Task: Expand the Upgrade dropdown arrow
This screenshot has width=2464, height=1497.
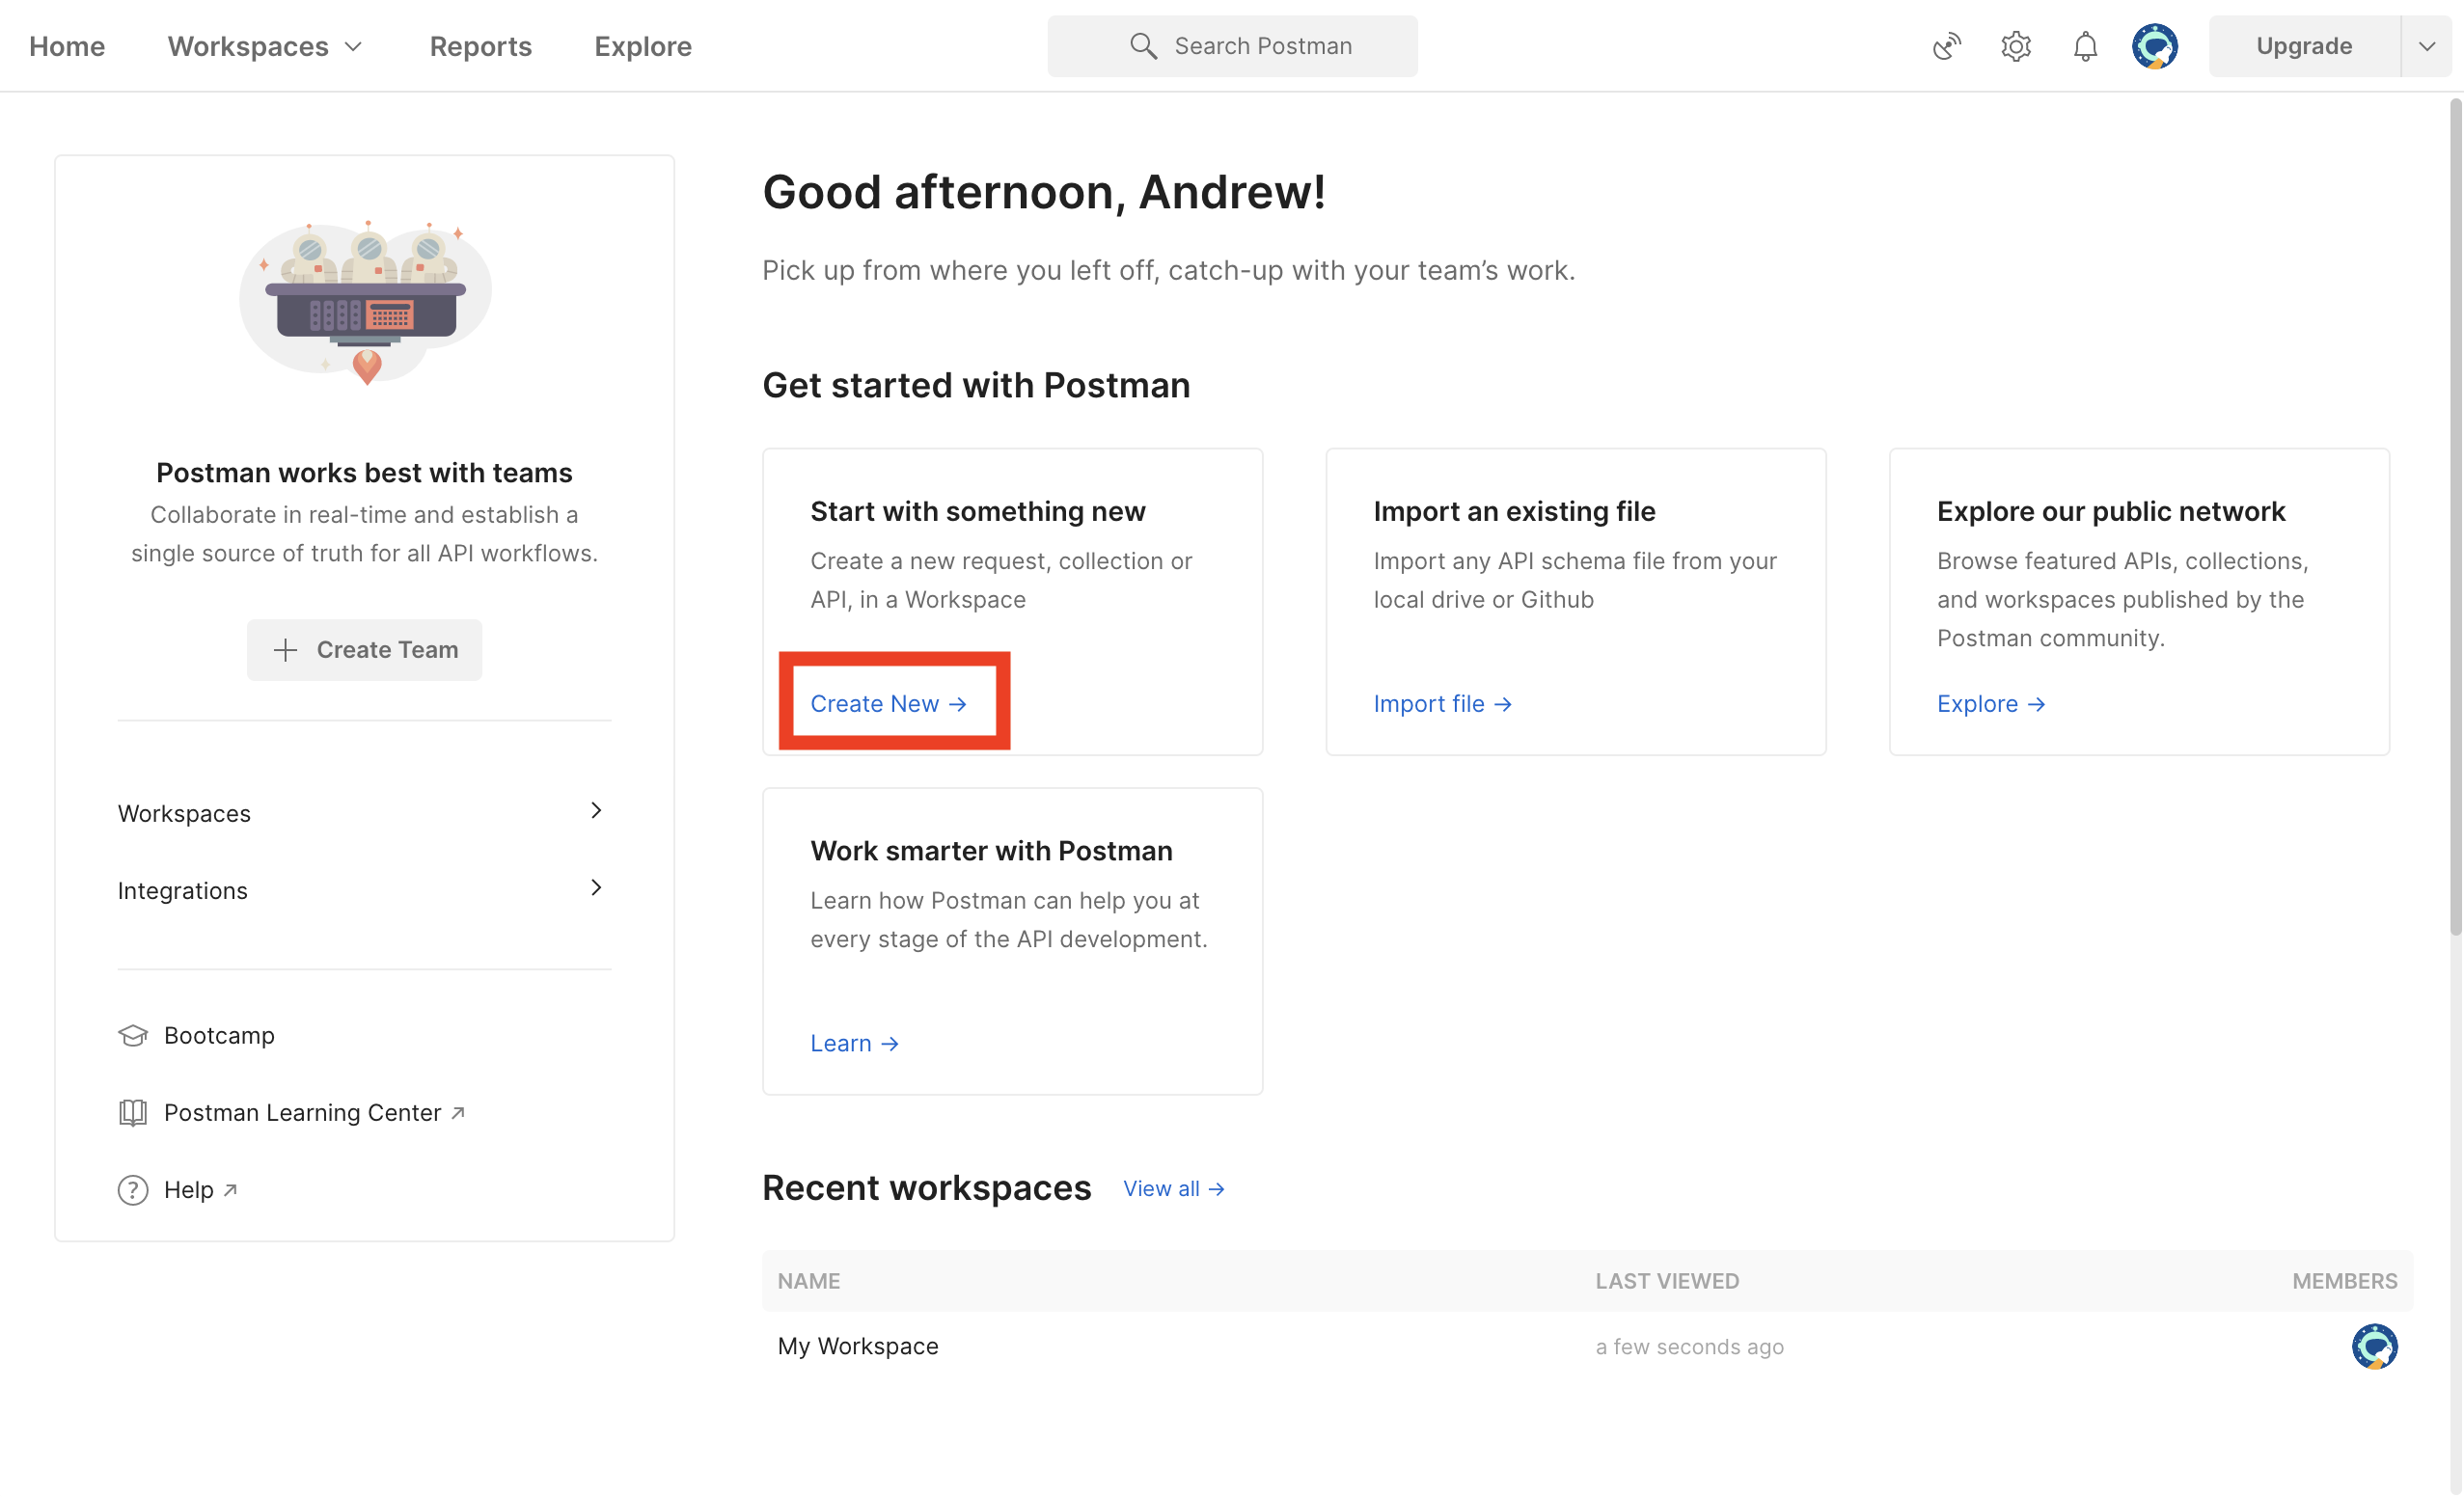Action: point(2427,46)
